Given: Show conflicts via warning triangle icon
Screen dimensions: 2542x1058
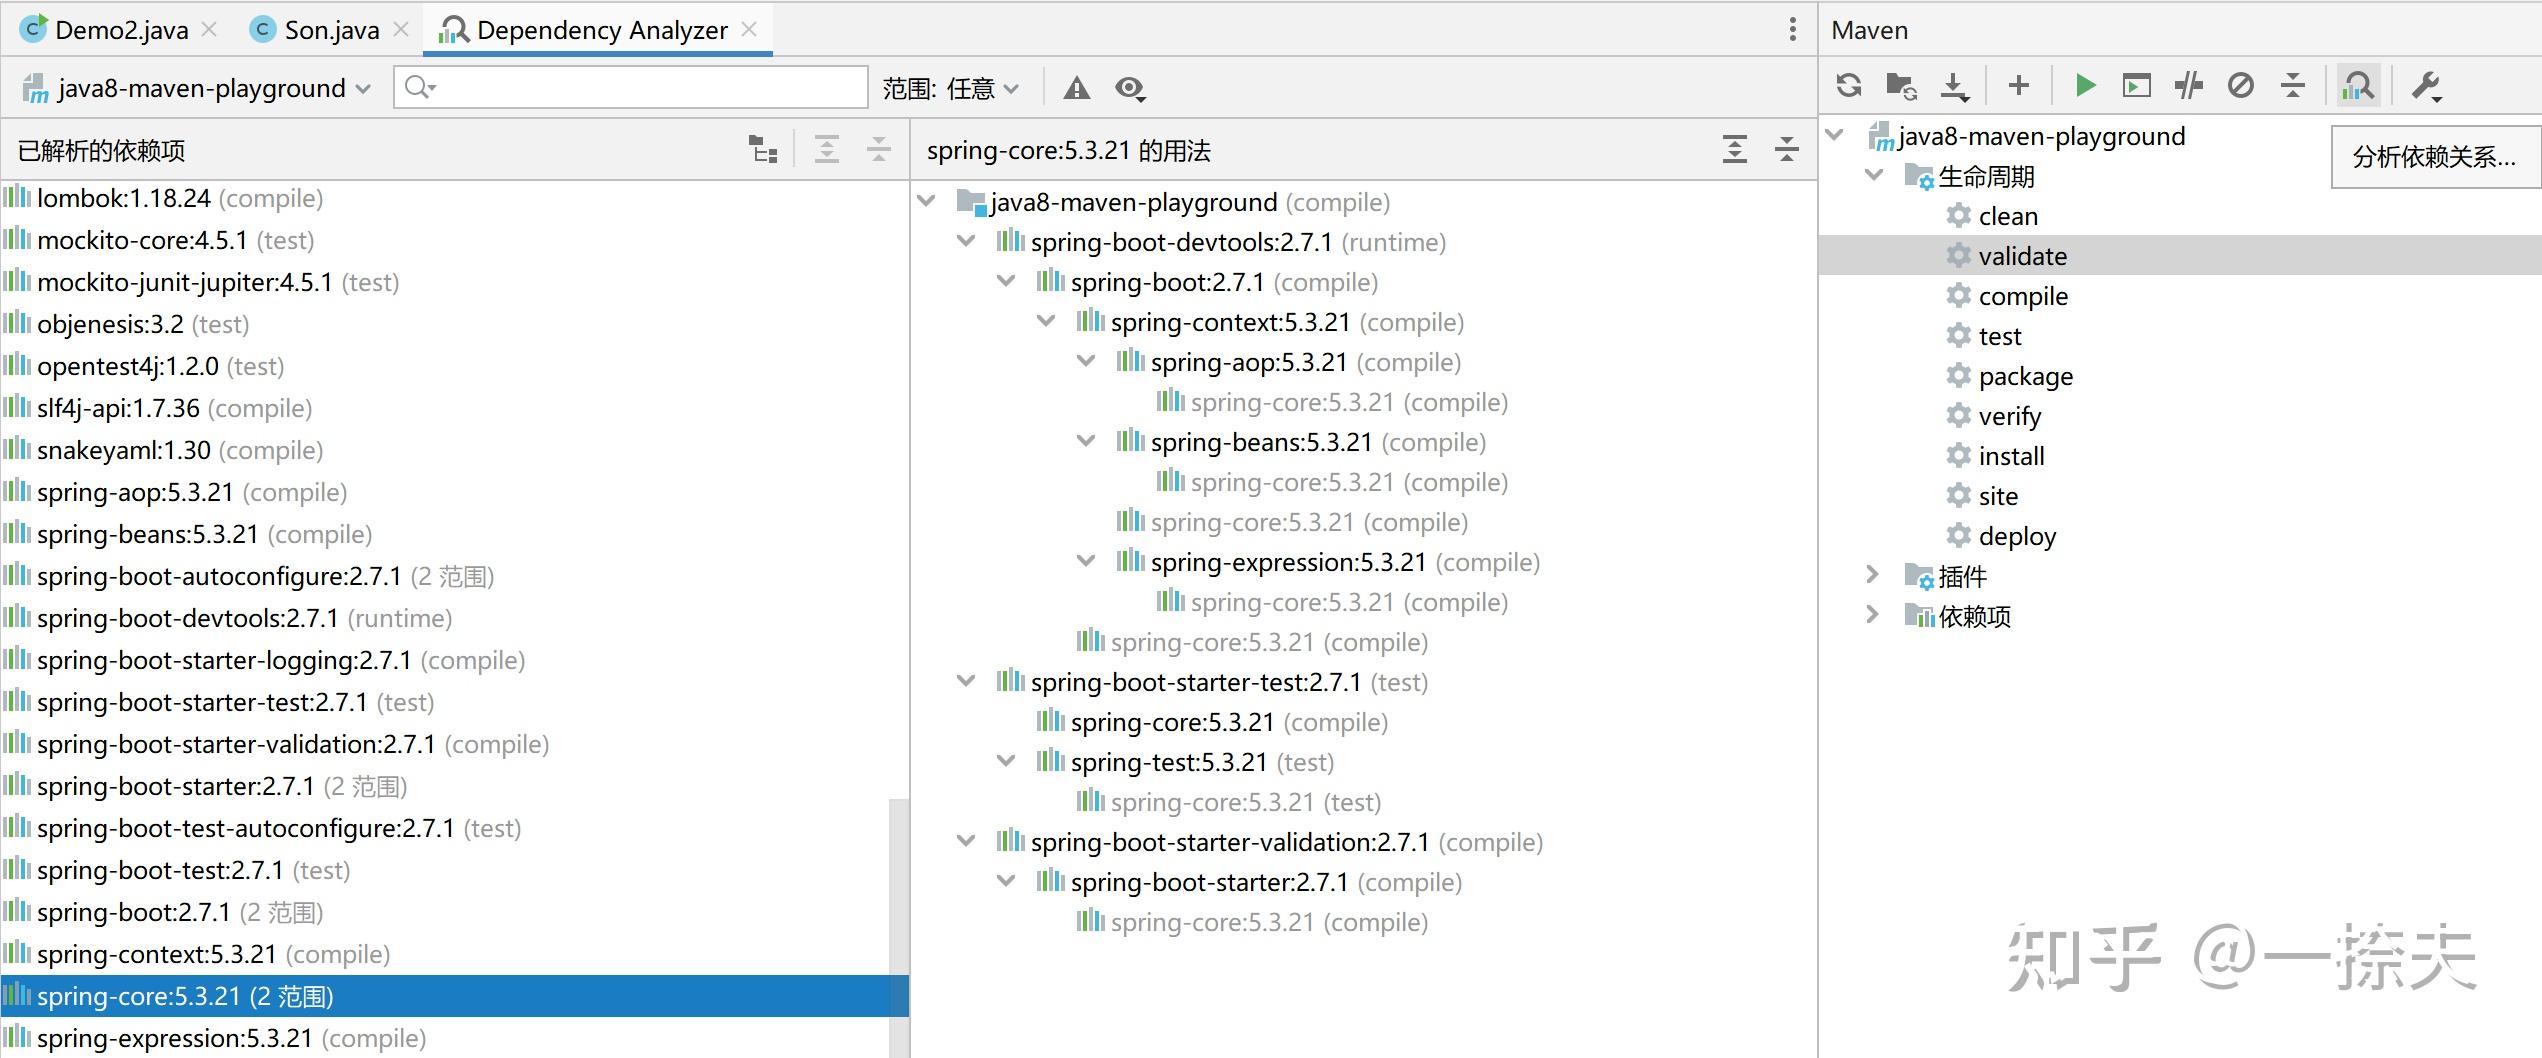Looking at the screenshot, I should [x=1077, y=88].
